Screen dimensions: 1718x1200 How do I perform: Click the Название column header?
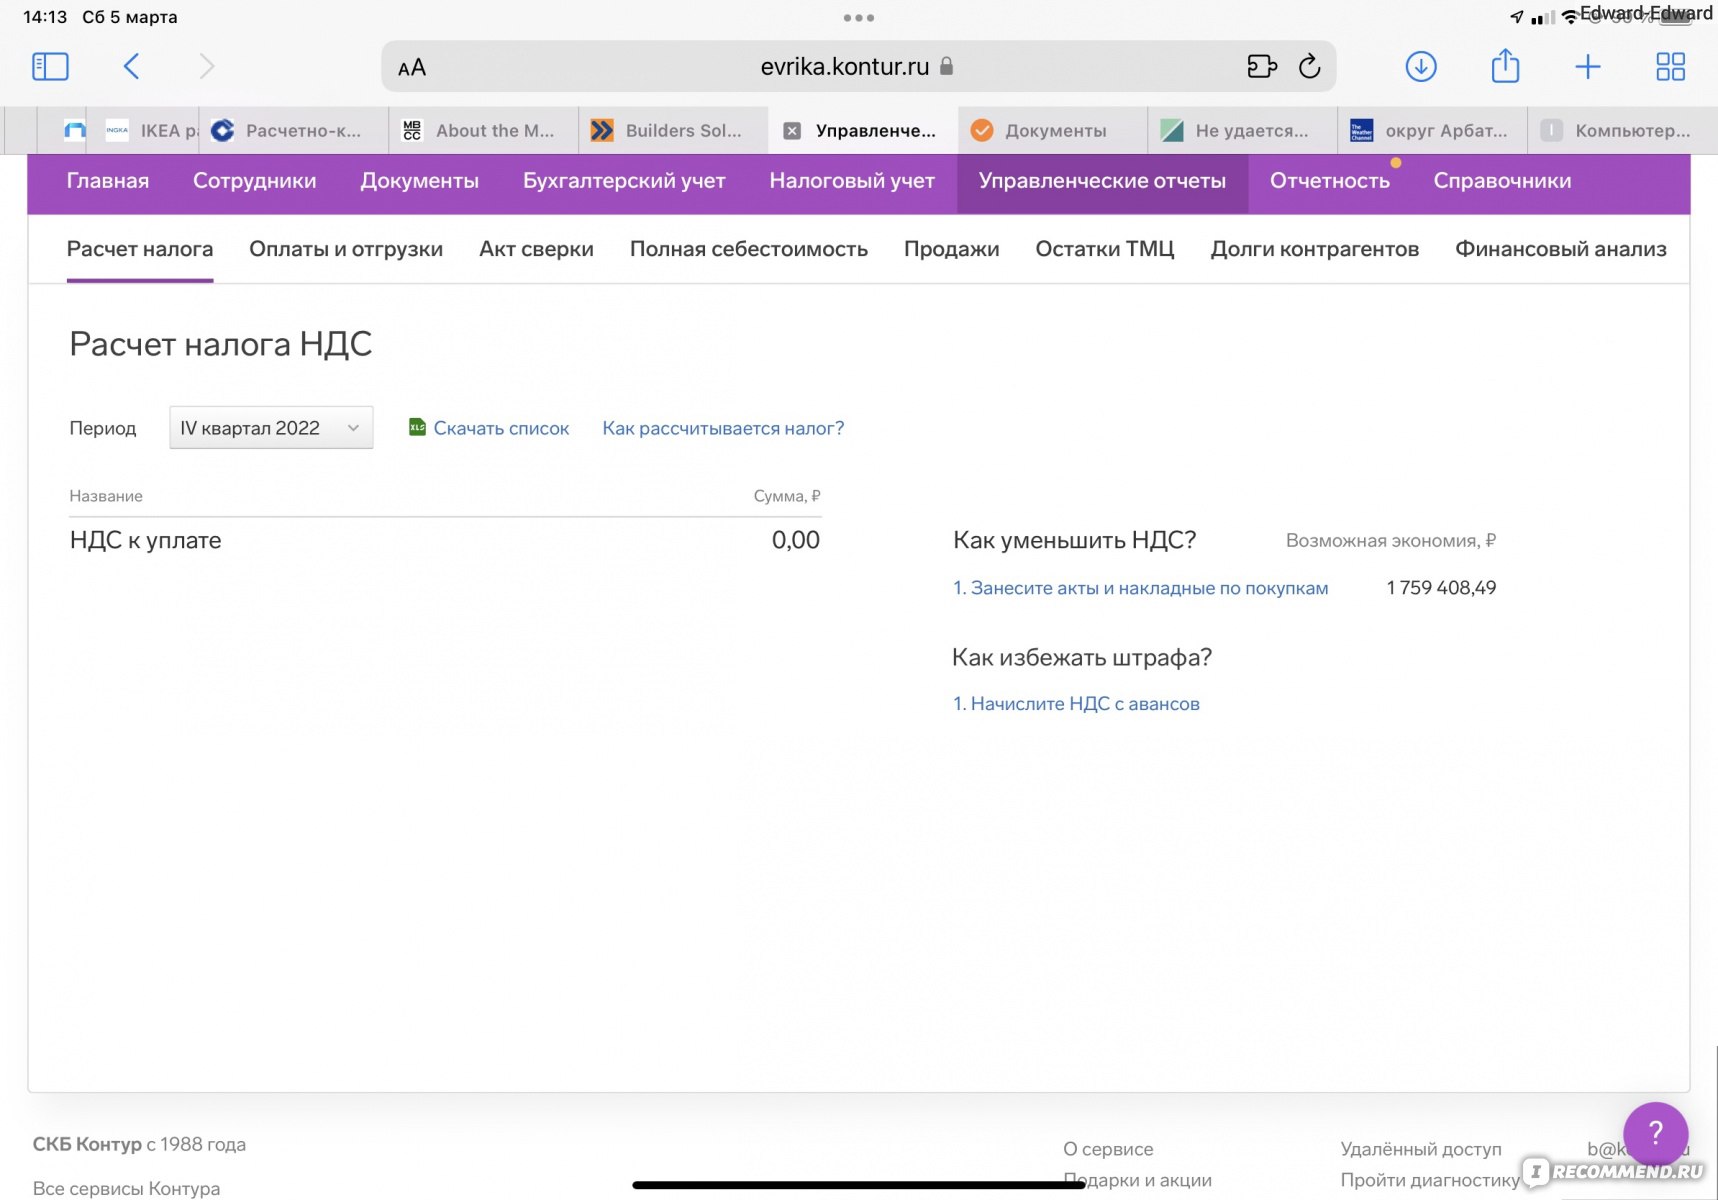[106, 496]
